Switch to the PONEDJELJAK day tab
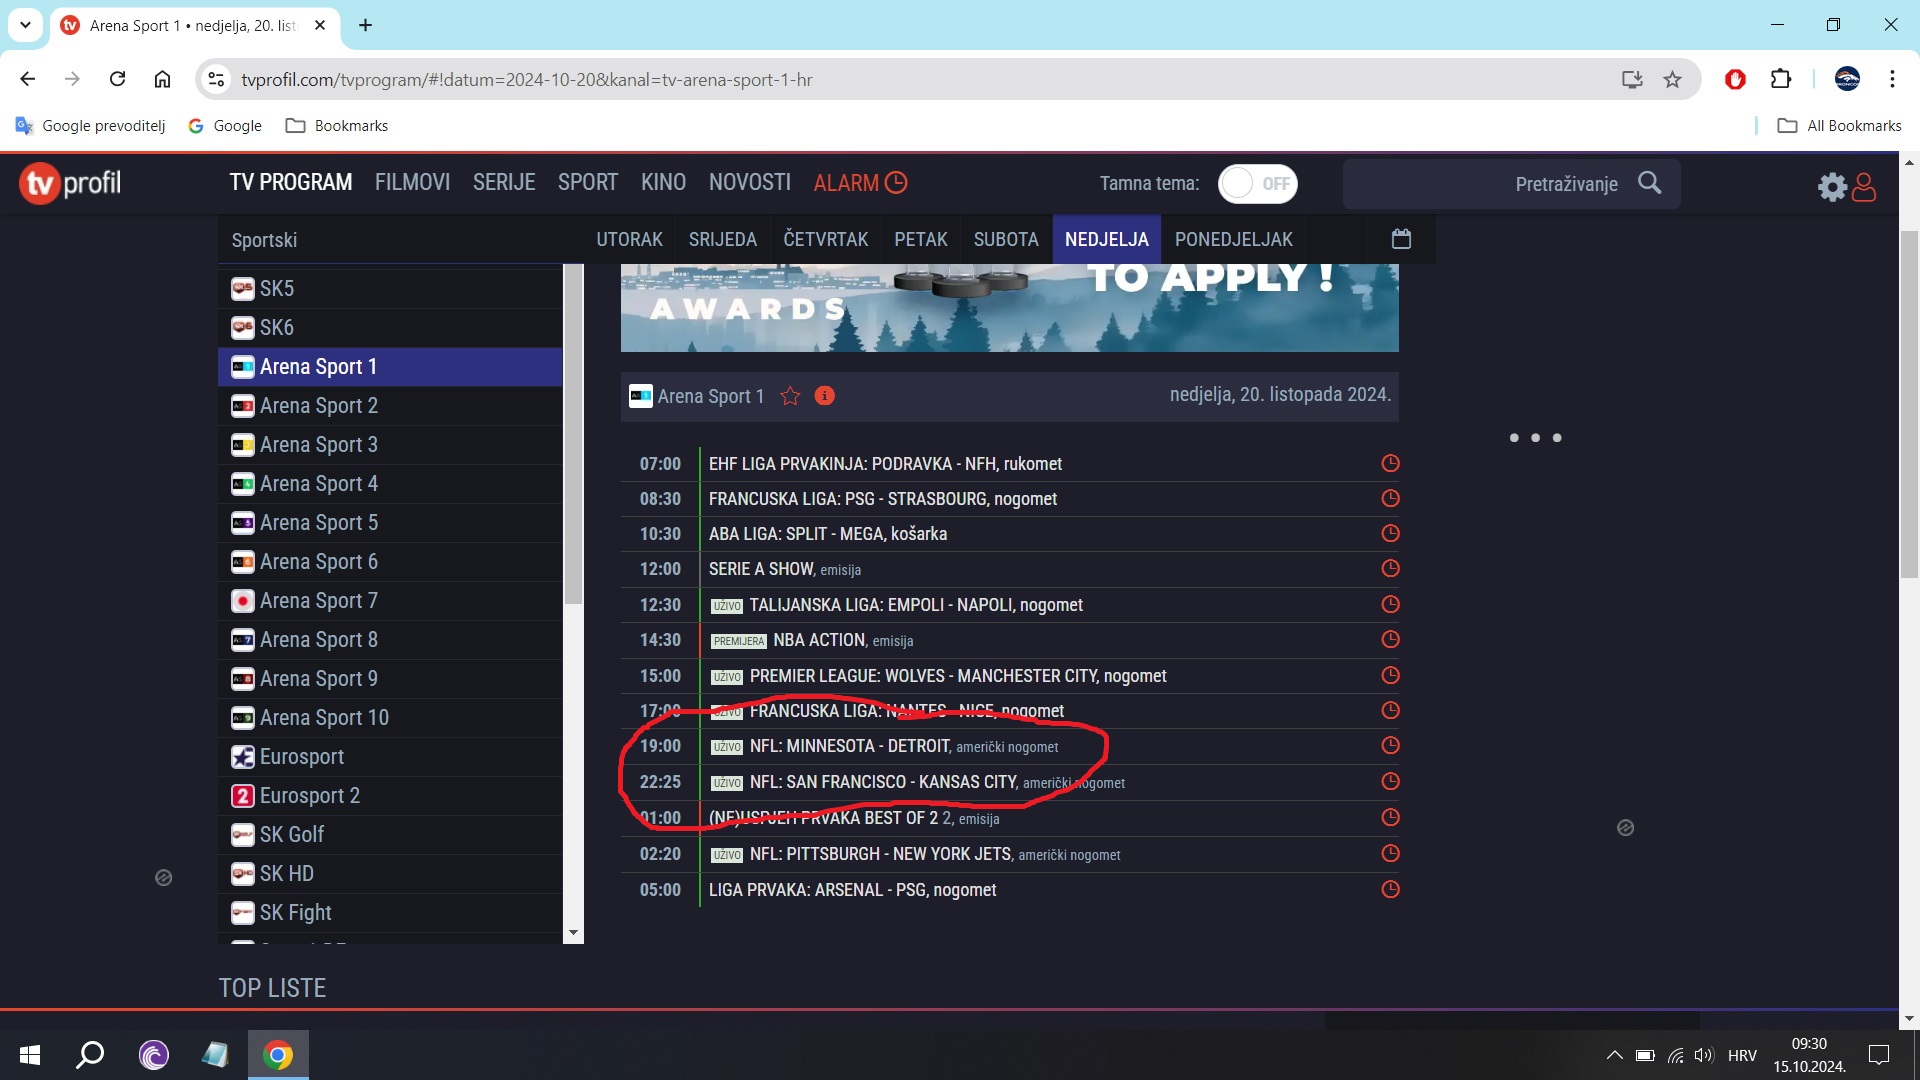The height and width of the screenshot is (1080, 1920). [1233, 240]
